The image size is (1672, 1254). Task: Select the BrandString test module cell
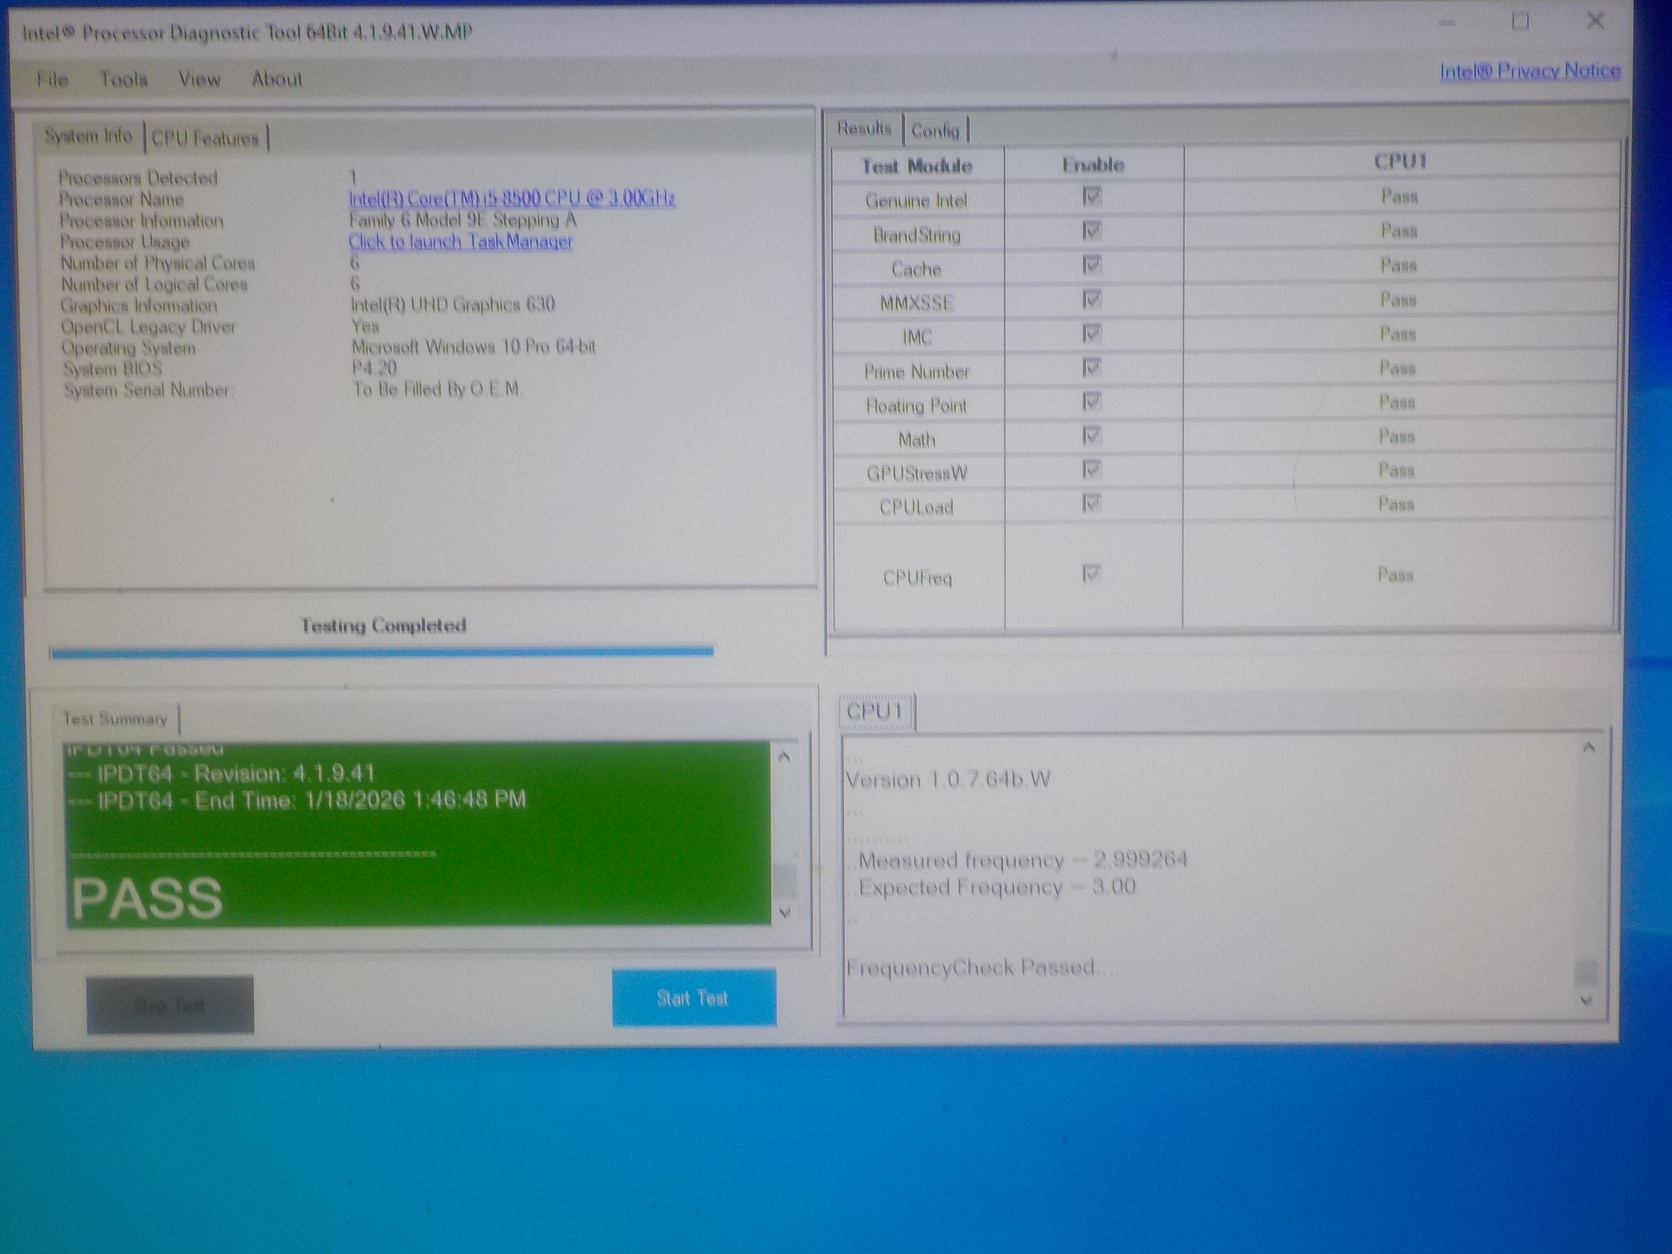[x=918, y=234]
